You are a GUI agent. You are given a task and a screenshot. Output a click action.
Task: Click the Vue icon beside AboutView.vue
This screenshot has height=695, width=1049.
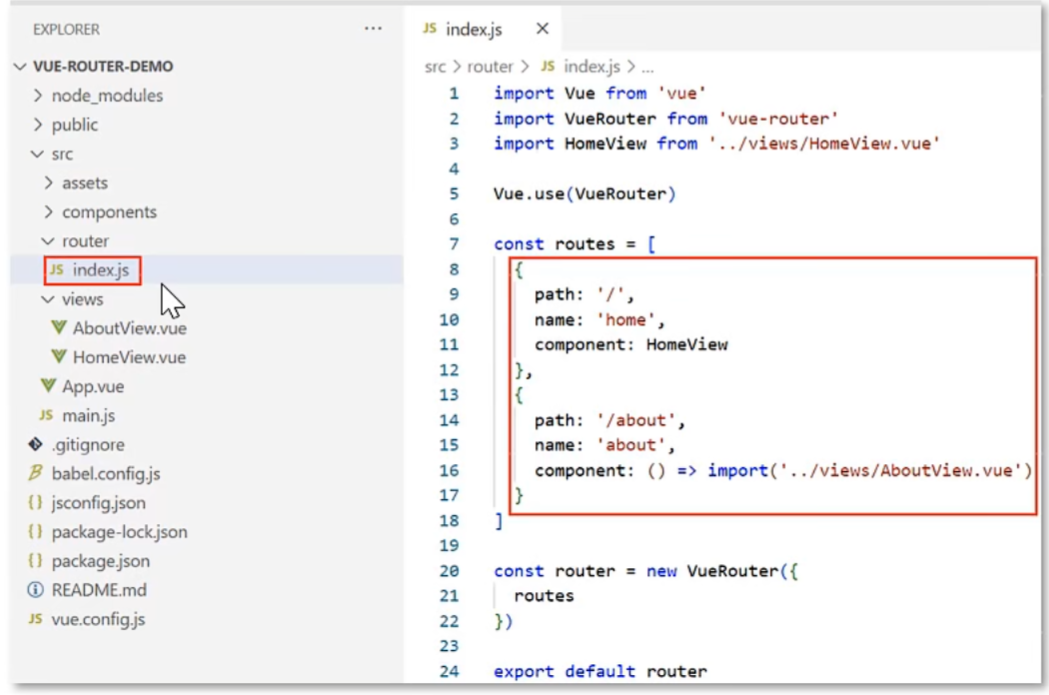59,328
